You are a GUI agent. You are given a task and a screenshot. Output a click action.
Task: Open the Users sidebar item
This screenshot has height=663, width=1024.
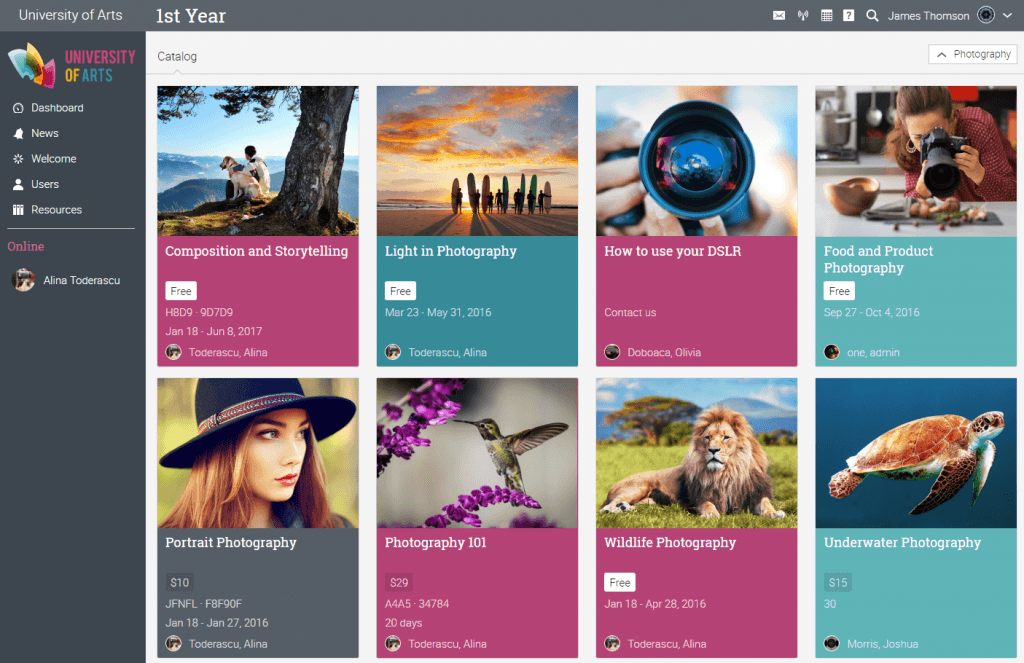44,184
